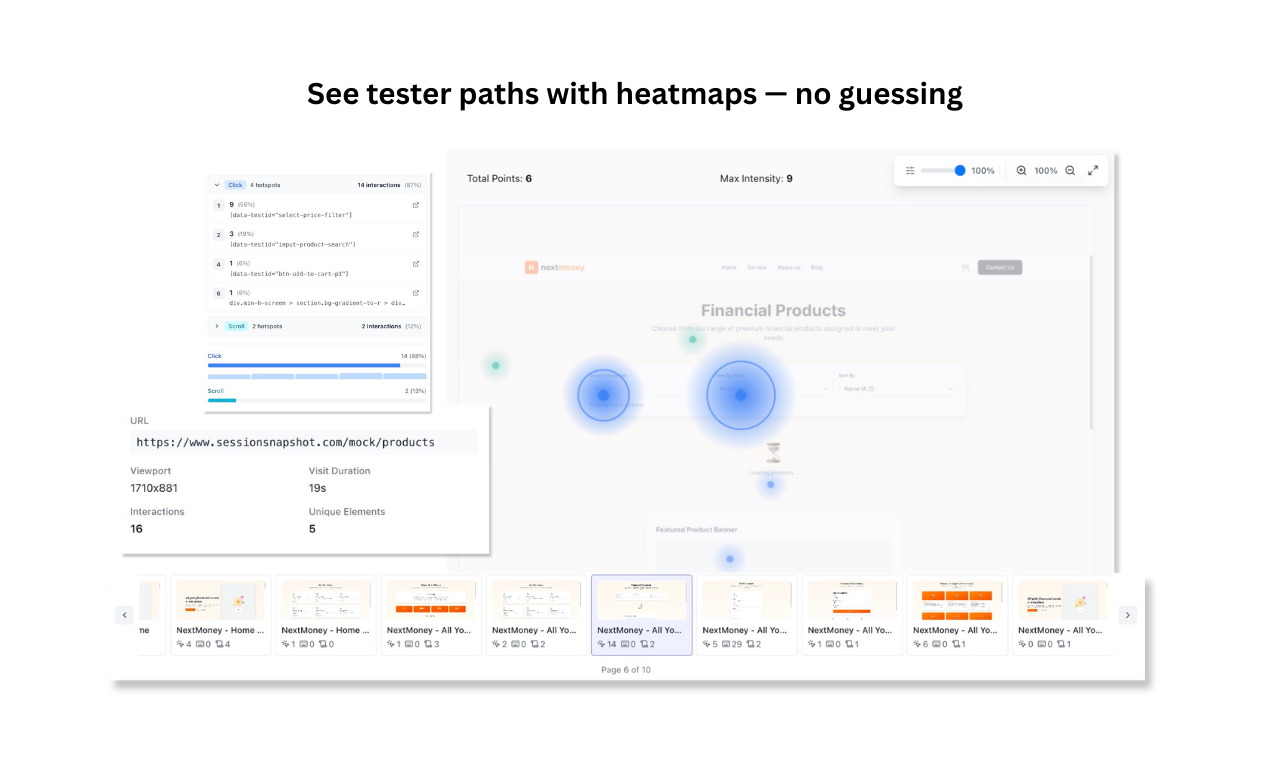Click the left arrow on the thumbnail strip

[124, 615]
